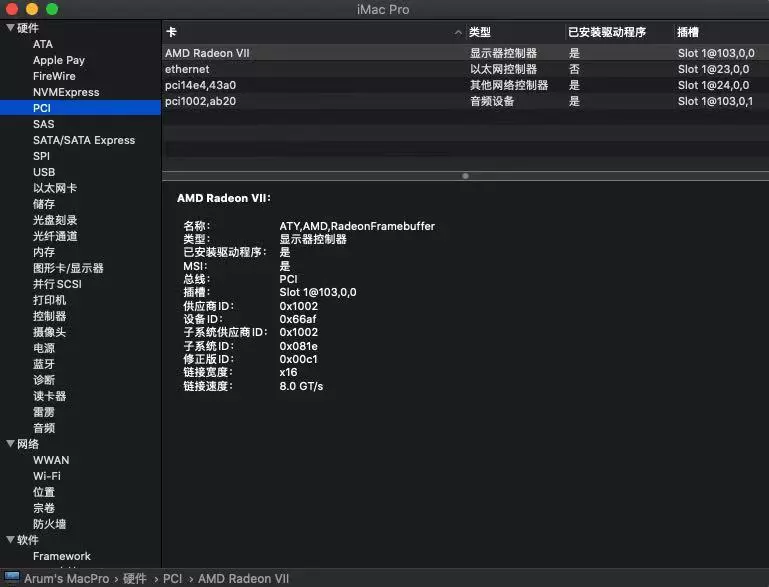Select 以太网卡 in the sidebar
This screenshot has height=587, width=769.
pyautogui.click(x=54, y=188)
